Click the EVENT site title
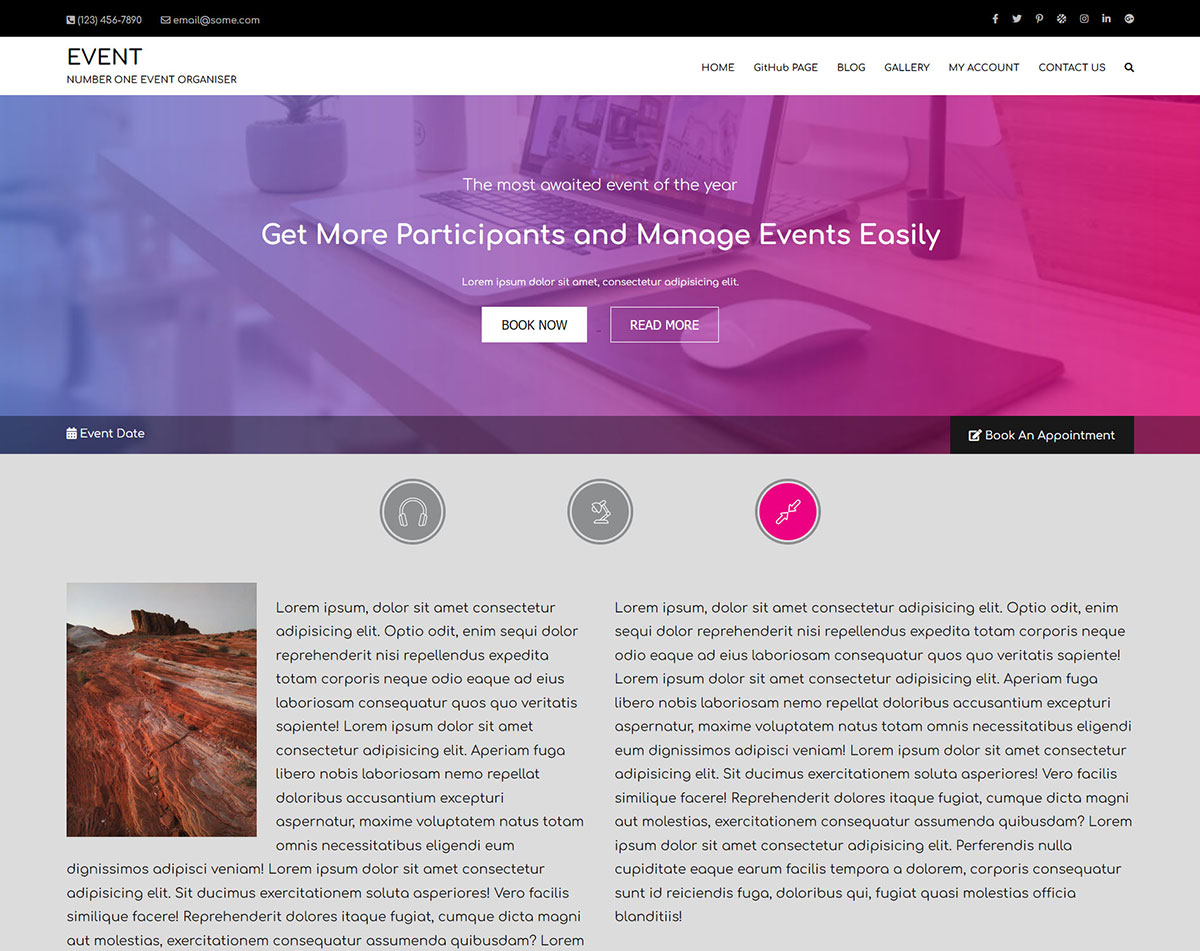Screen dimensions: 1200x951 click(105, 57)
